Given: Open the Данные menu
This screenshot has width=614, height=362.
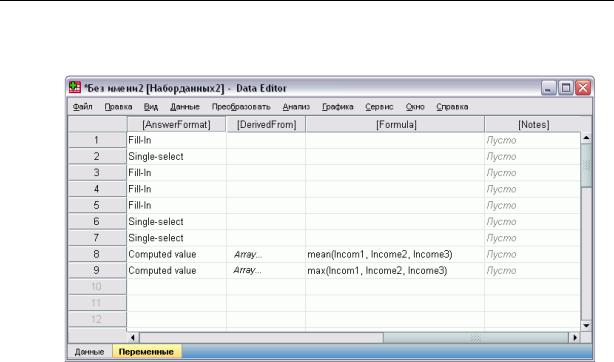Looking at the screenshot, I should [x=185, y=107].
